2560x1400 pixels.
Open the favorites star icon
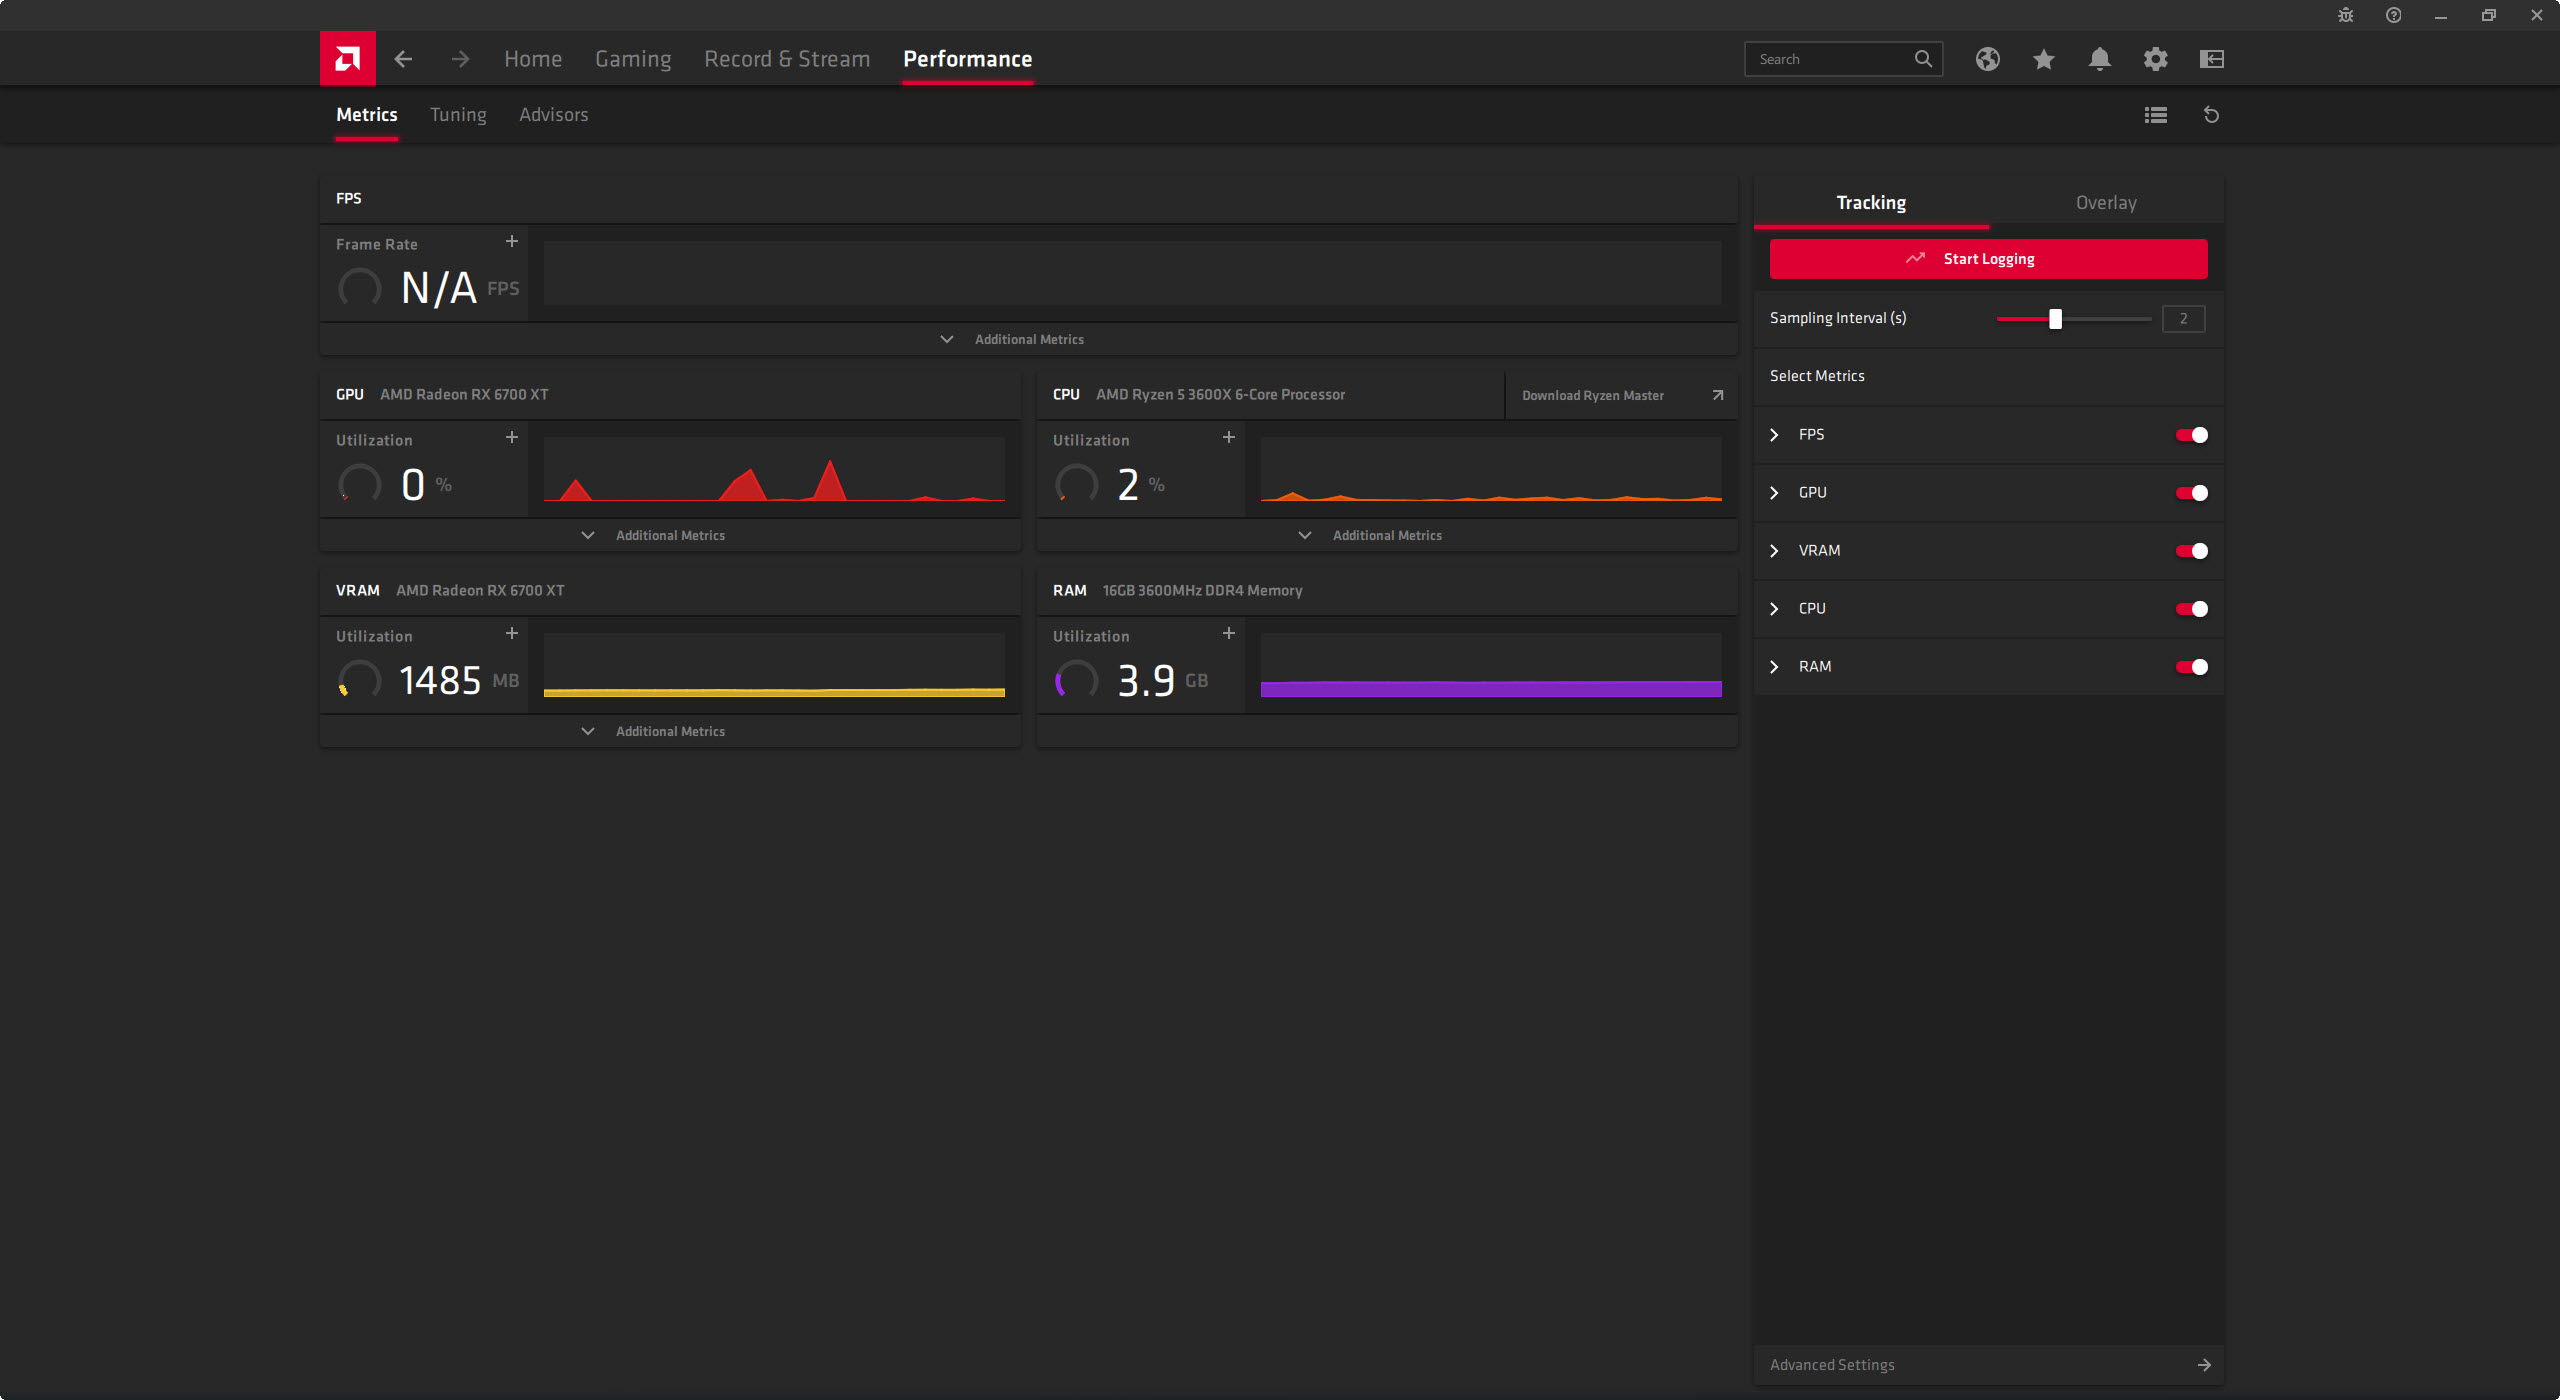point(2044,59)
